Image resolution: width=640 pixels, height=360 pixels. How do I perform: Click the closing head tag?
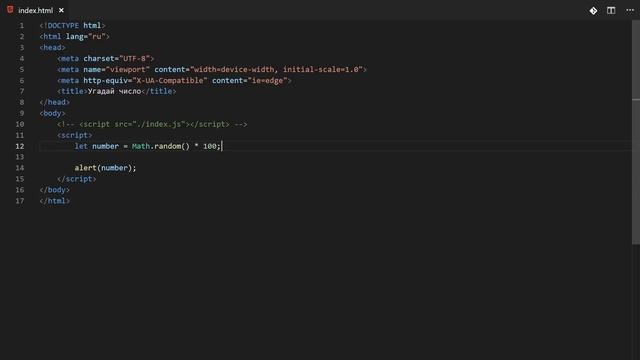click(x=55, y=102)
